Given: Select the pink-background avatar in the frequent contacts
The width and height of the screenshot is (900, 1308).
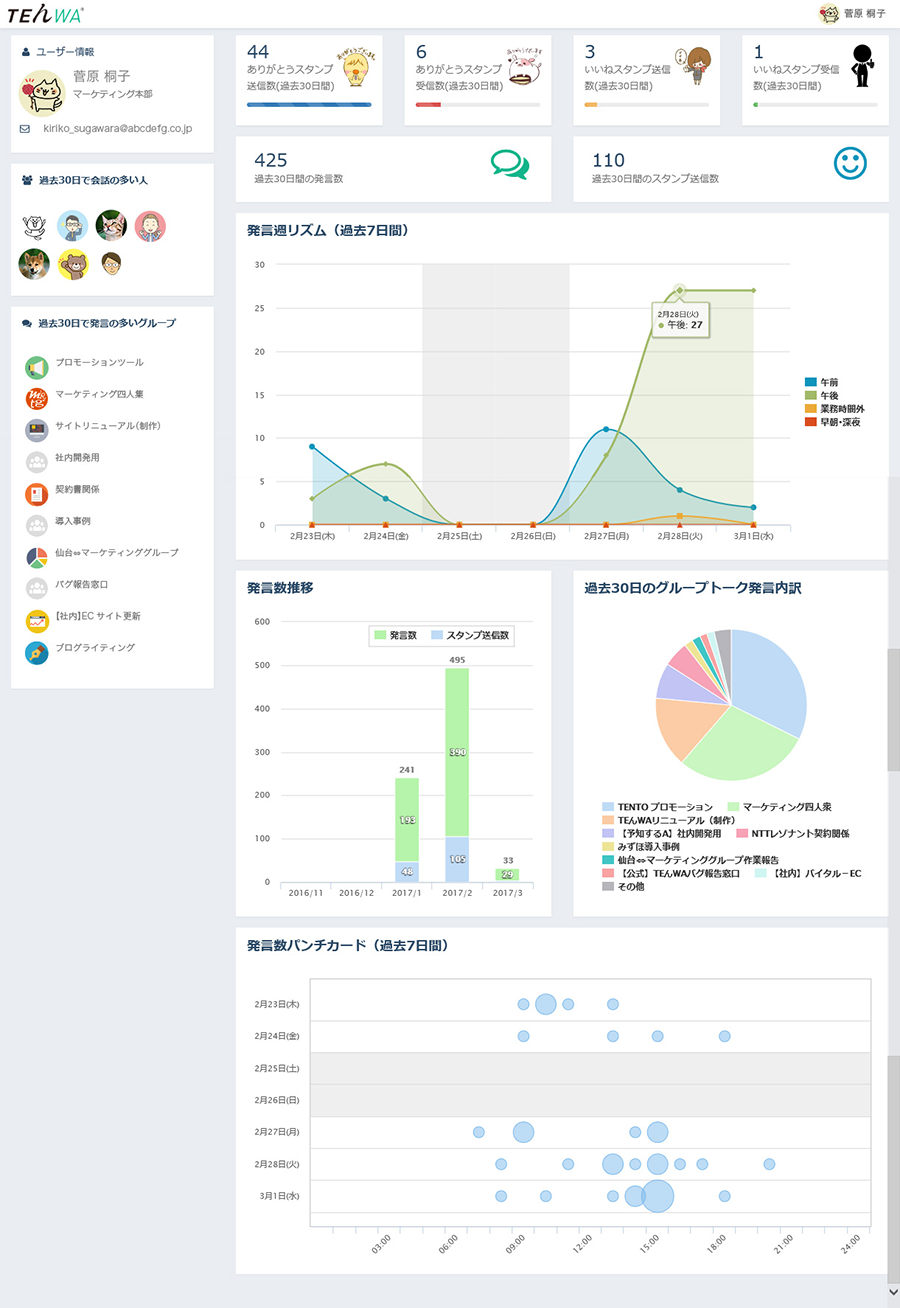Looking at the screenshot, I should point(150,226).
